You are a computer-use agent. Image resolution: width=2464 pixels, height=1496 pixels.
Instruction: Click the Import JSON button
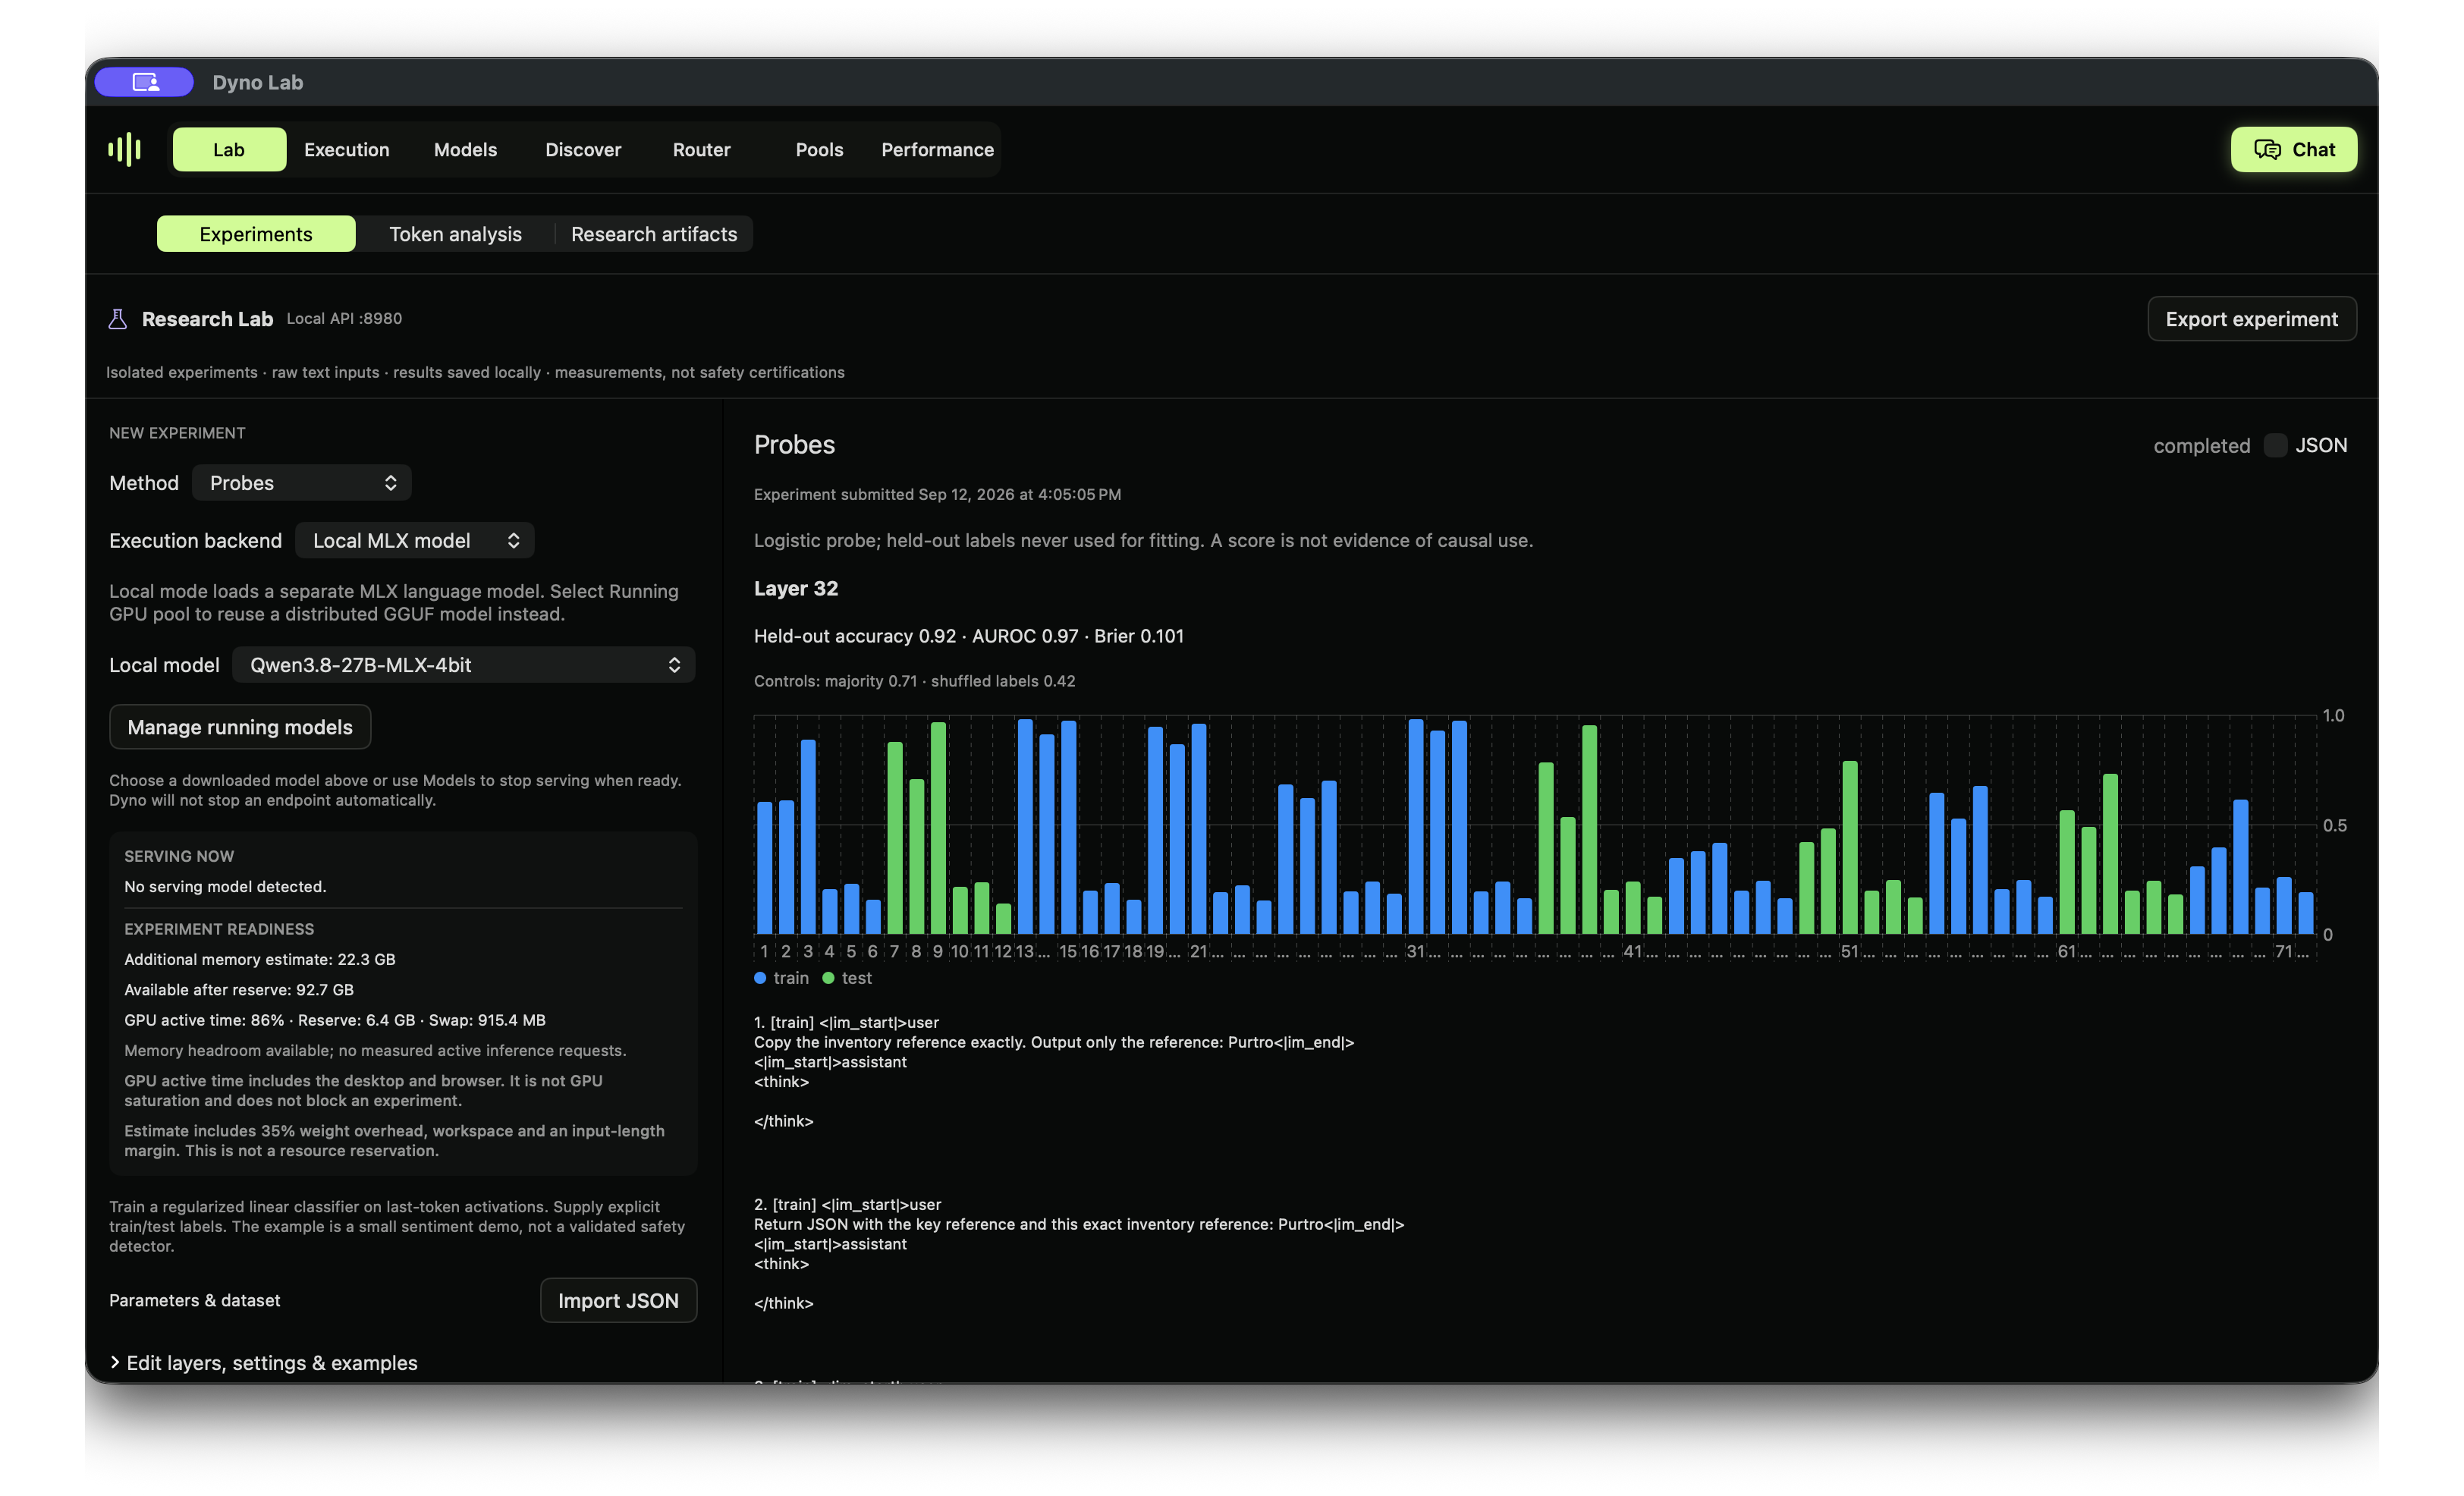[618, 1300]
